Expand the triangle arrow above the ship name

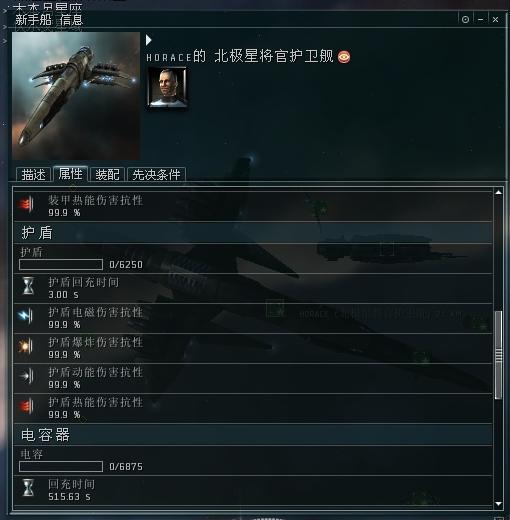[149, 40]
